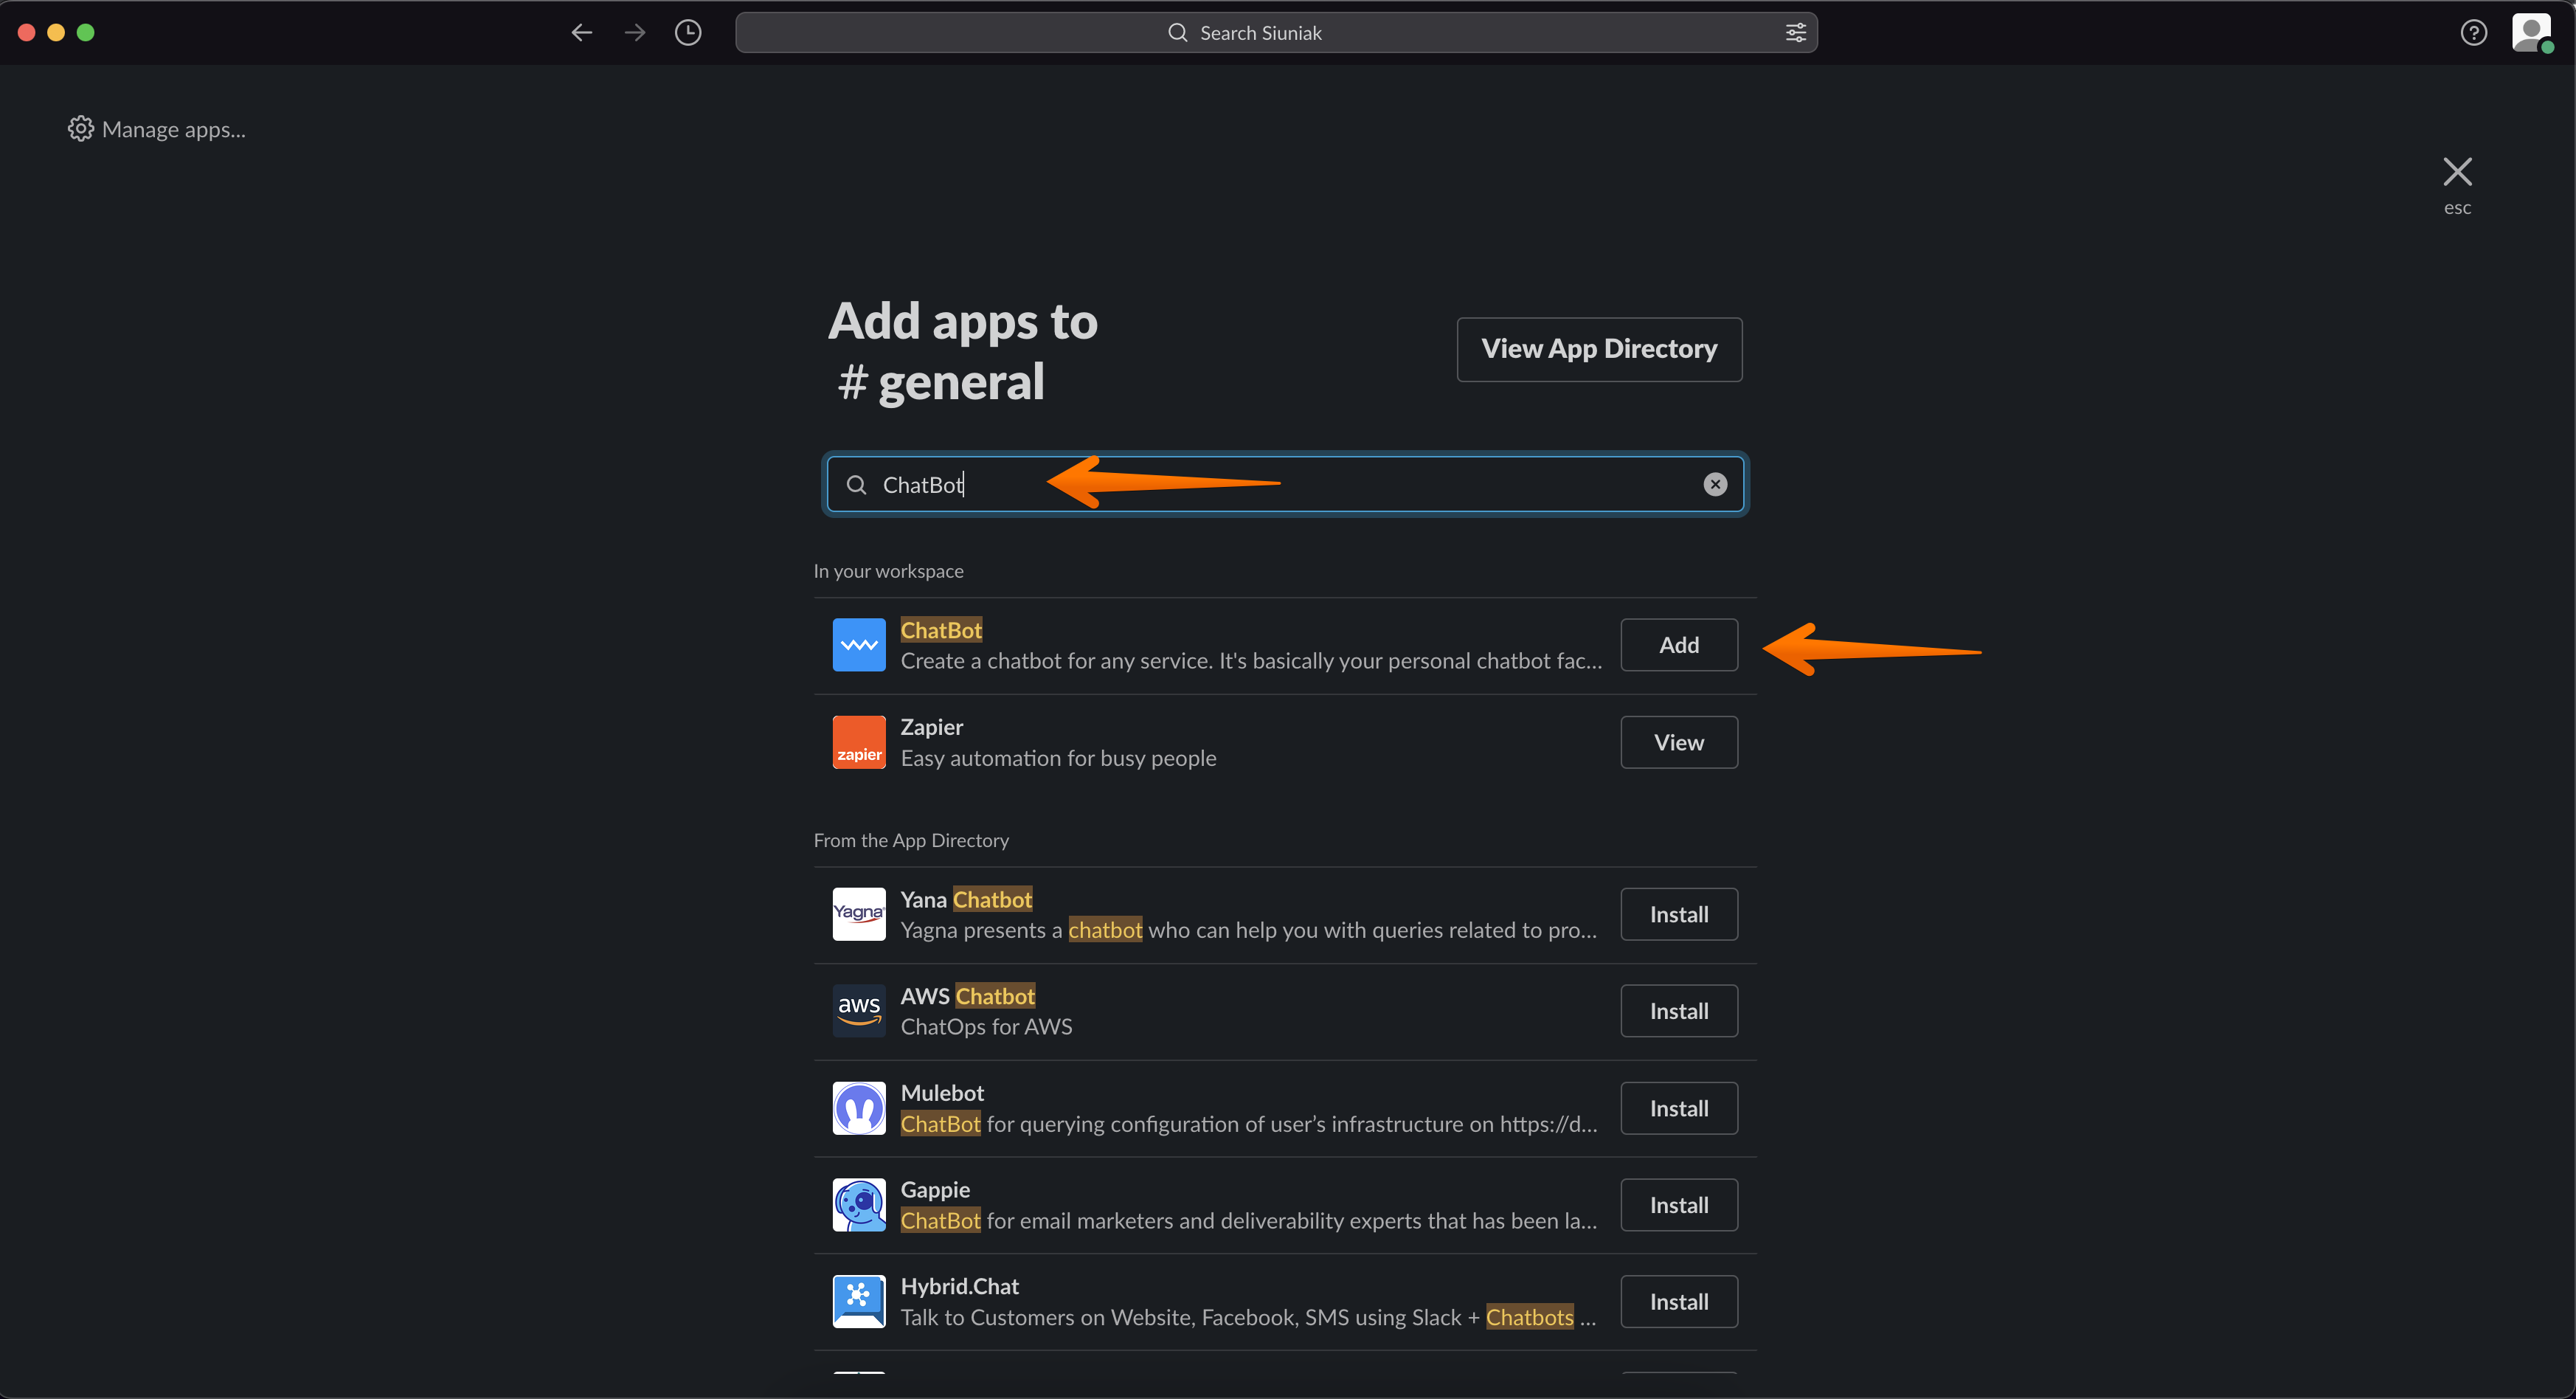Click the macOS green fullscreen button
The image size is (2576, 1399).
[86, 33]
